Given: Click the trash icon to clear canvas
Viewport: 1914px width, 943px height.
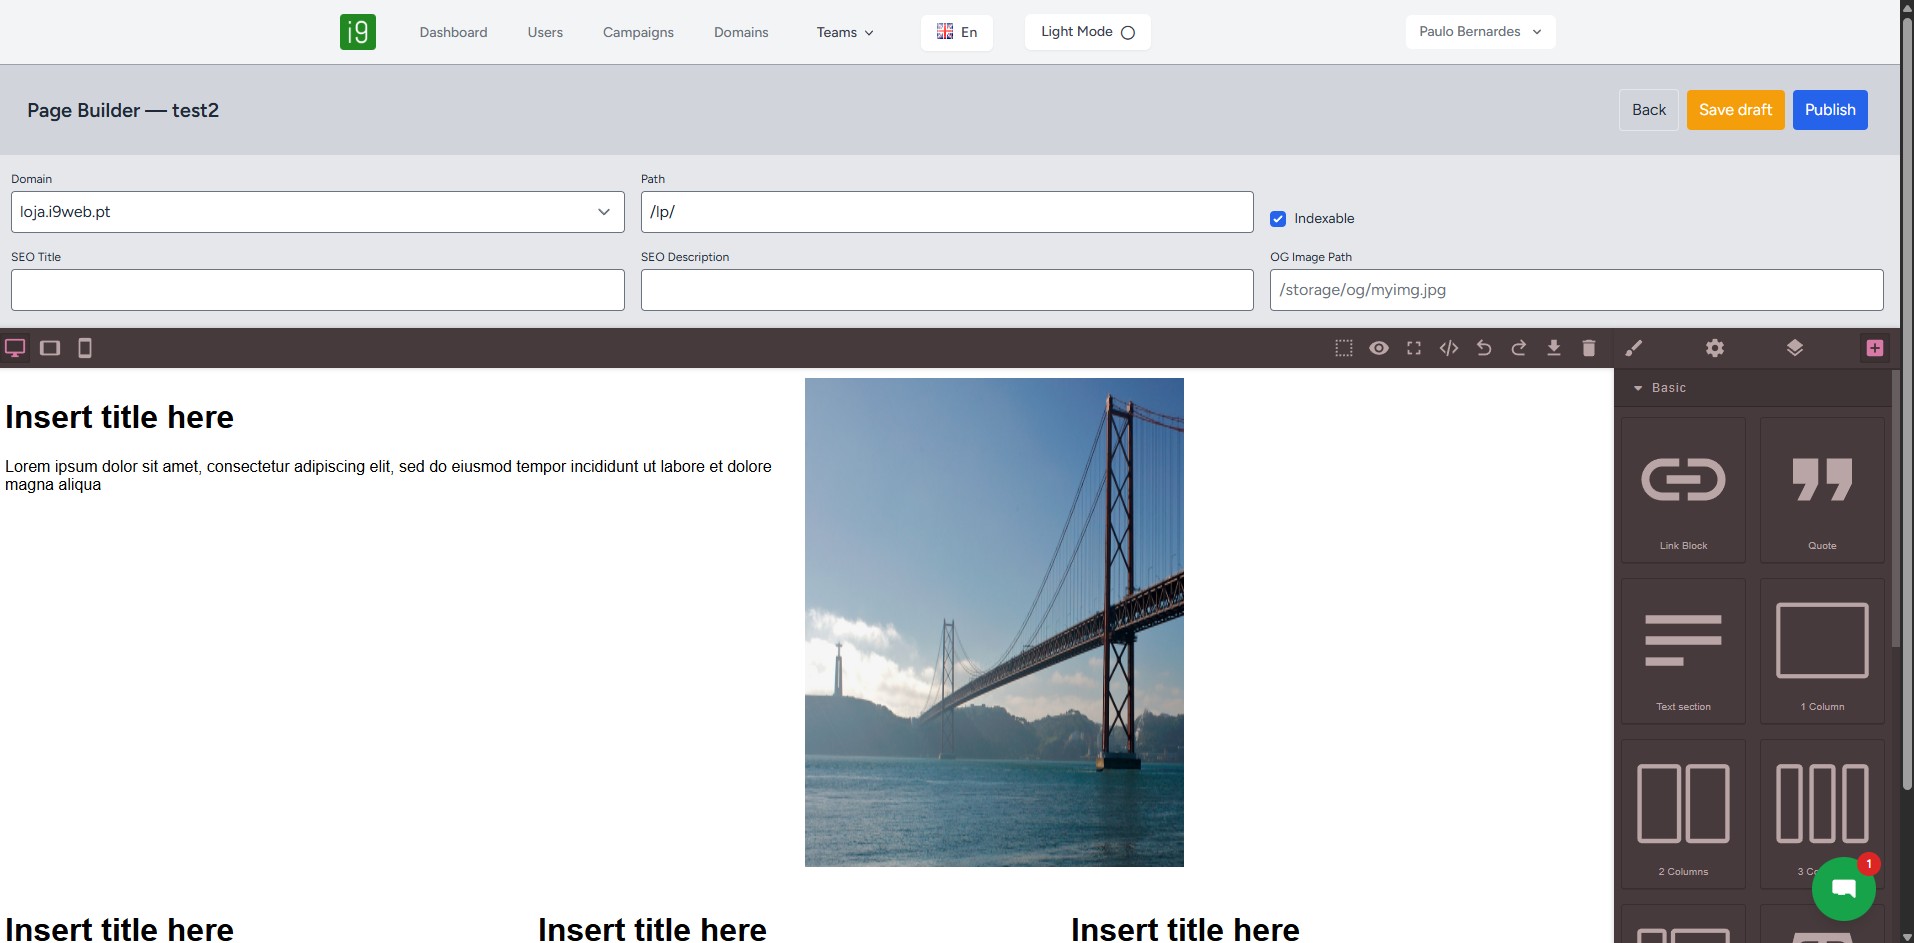Looking at the screenshot, I should click(x=1588, y=348).
